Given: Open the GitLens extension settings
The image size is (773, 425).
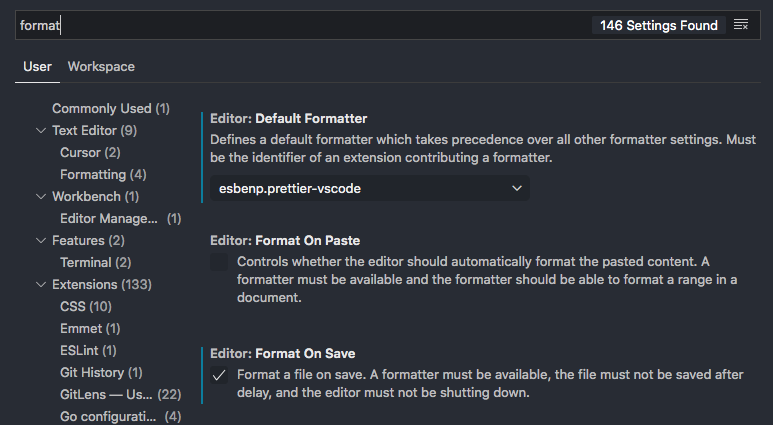Looking at the screenshot, I should tap(120, 395).
